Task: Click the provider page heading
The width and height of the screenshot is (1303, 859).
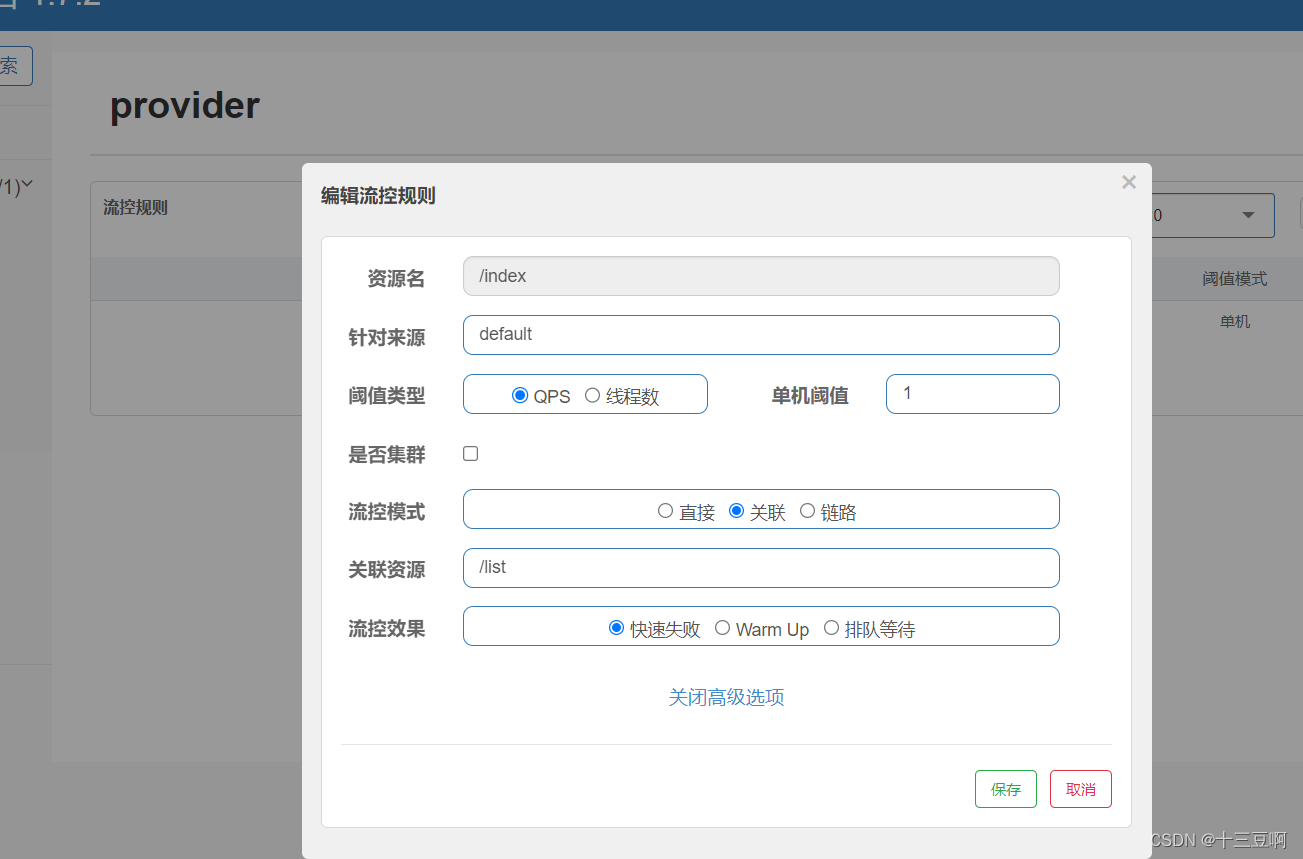Action: tap(185, 105)
